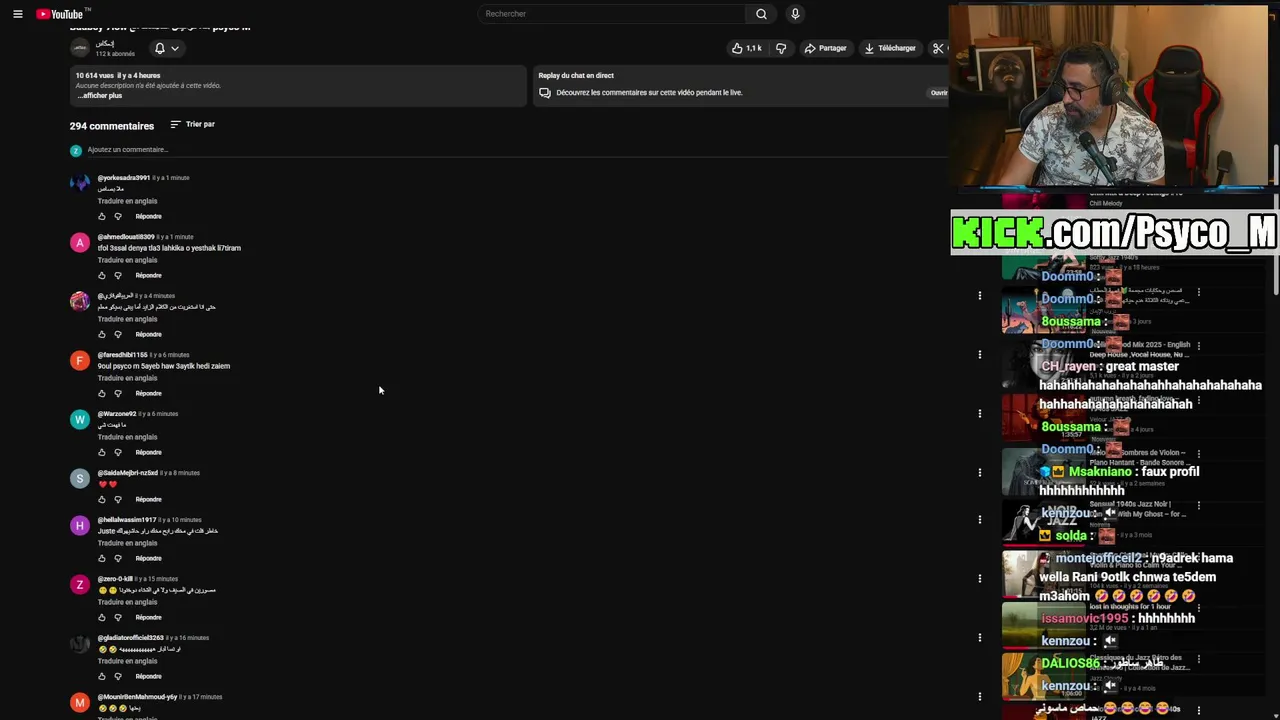Expand the notification bell dropdown

[x=166, y=48]
